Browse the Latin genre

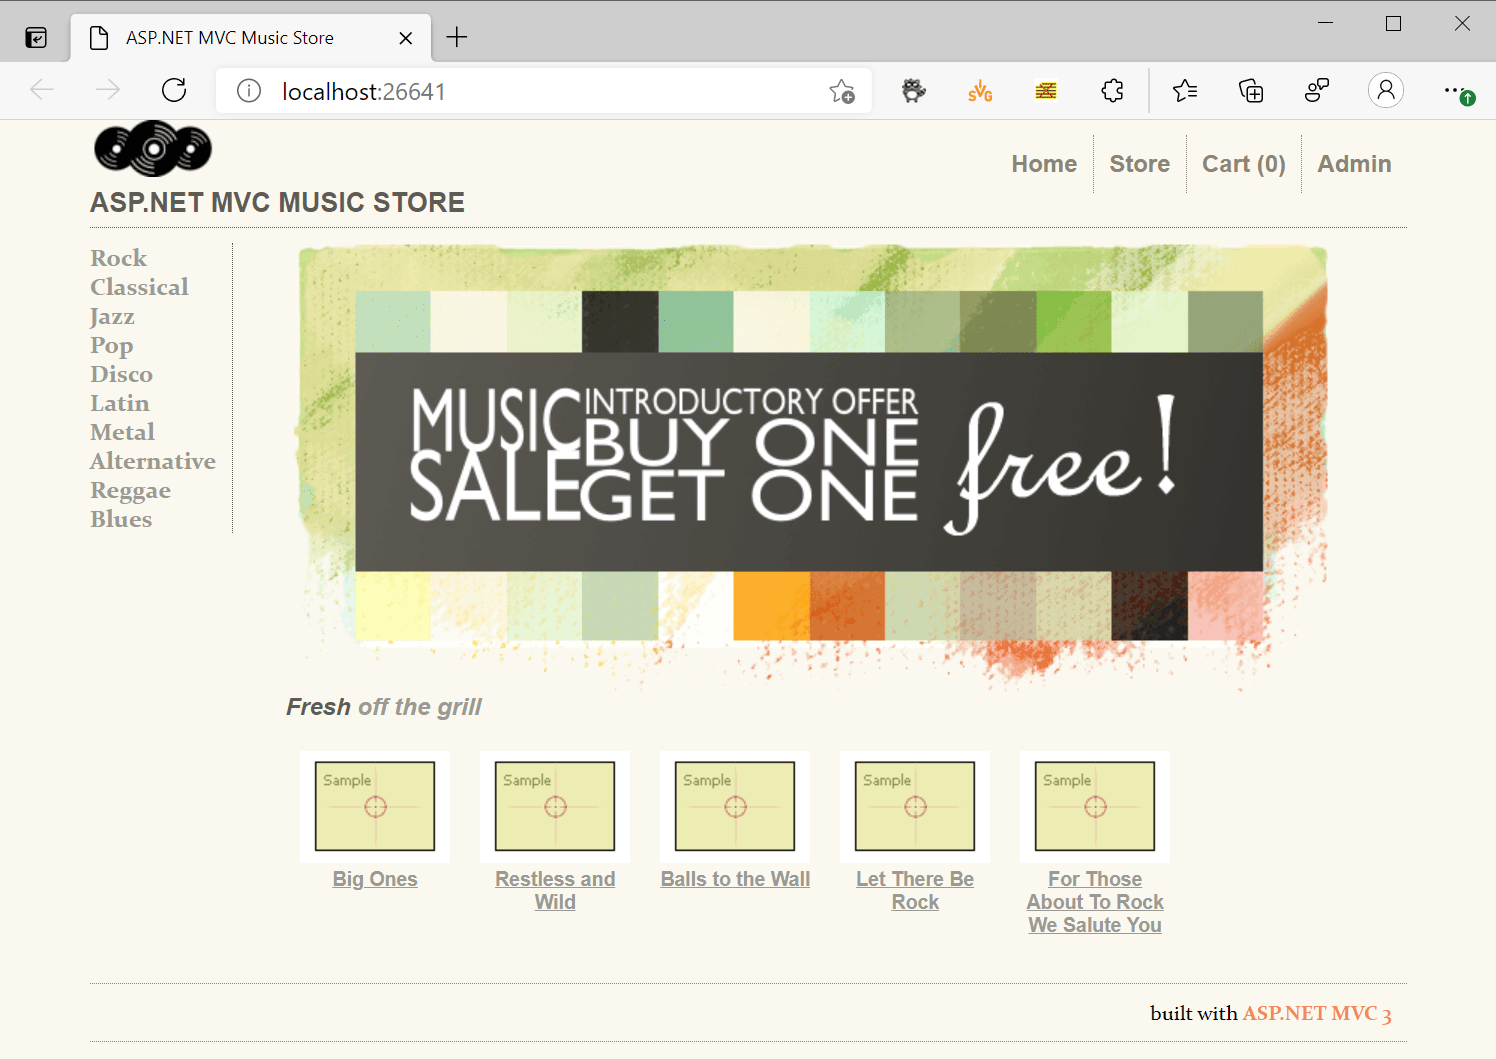coord(119,403)
